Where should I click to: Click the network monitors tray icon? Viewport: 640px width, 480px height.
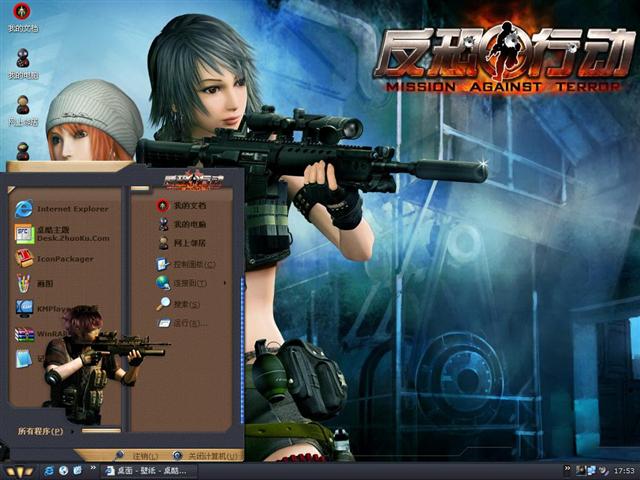[591, 471]
